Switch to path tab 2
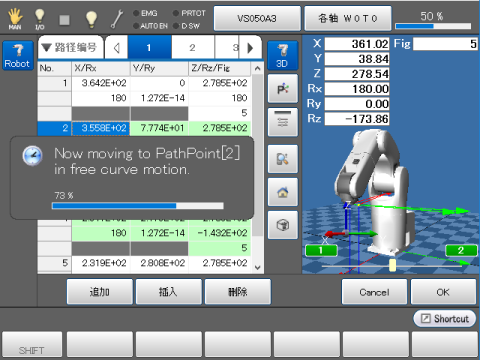Image resolution: width=480 pixels, height=360 pixels. (x=193, y=48)
